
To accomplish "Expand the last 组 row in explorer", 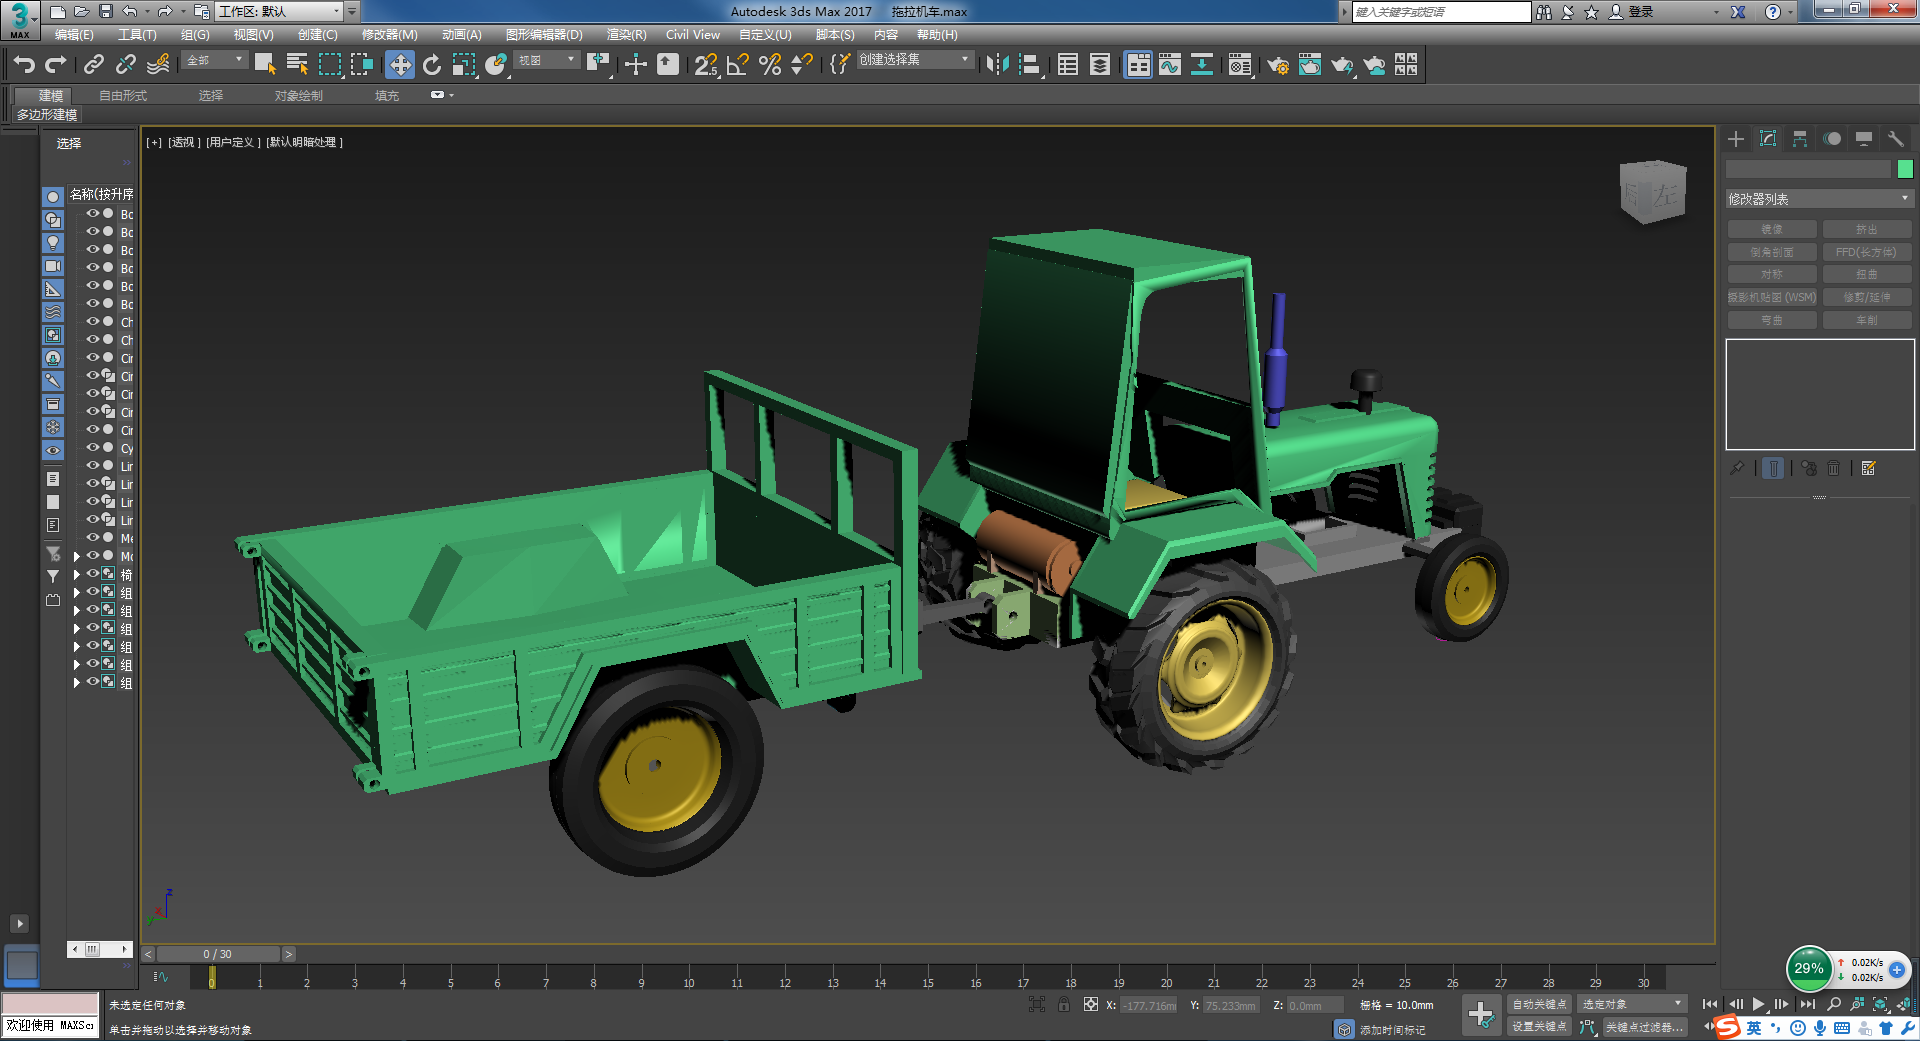I will 77,683.
